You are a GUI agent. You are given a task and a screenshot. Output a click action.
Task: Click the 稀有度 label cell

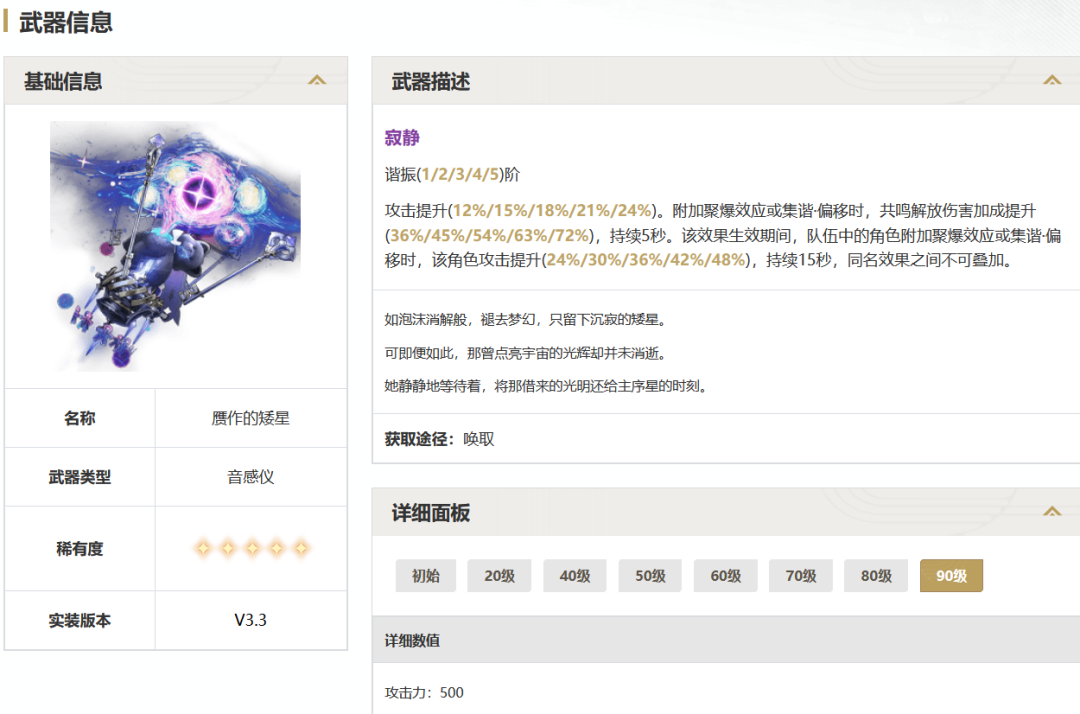(x=80, y=549)
